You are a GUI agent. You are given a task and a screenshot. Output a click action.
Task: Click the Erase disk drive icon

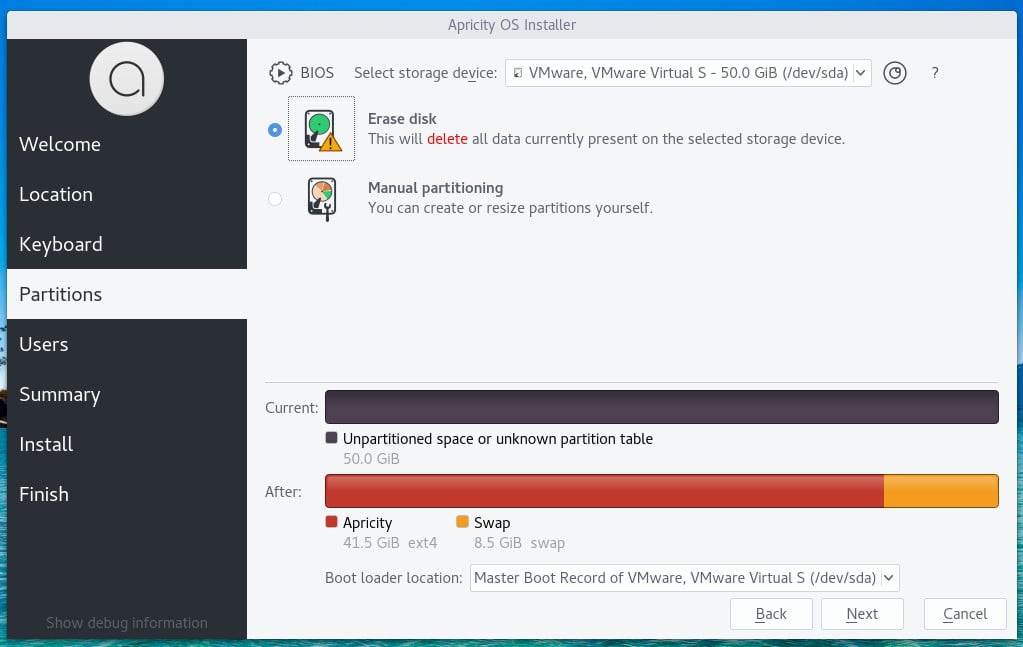[x=321, y=128]
